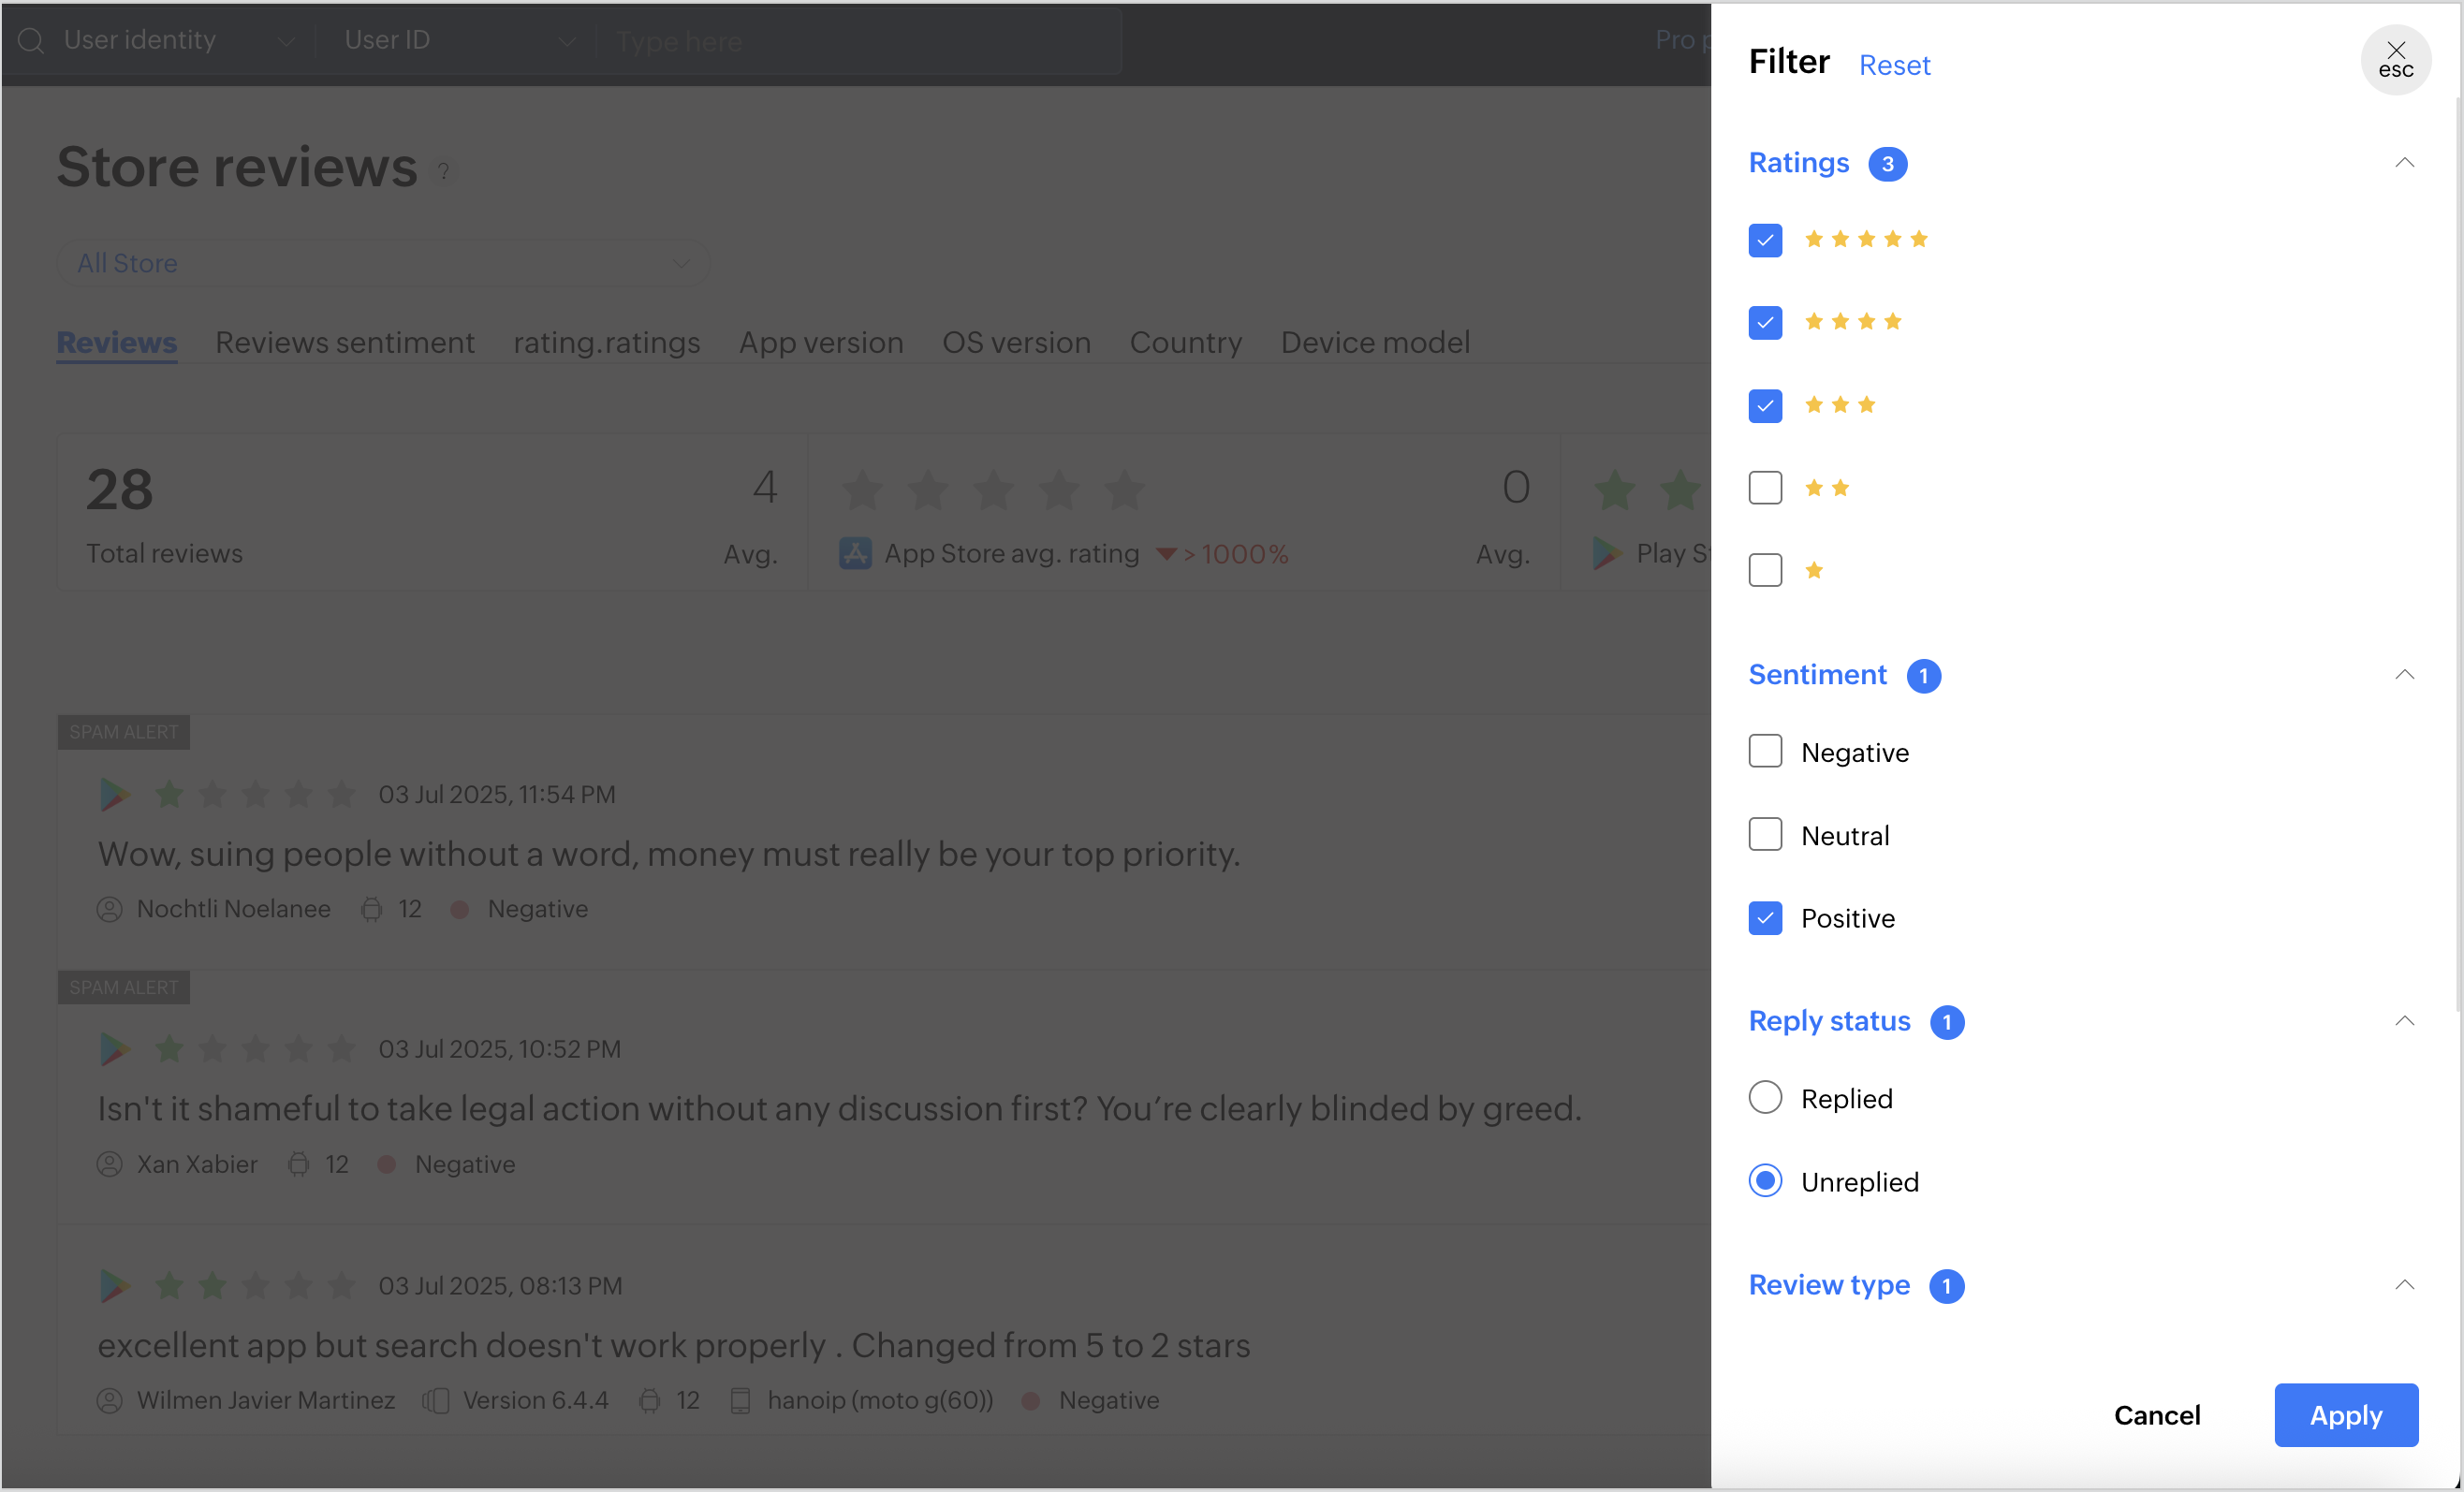This screenshot has height=1492, width=2464.
Task: Click the Apply button
Action: coord(2345,1415)
